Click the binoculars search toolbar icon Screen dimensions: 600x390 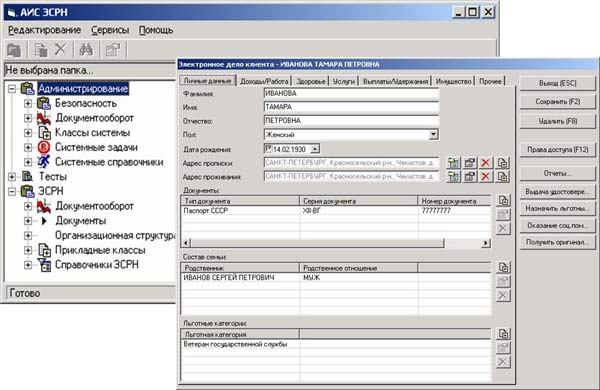[86, 50]
